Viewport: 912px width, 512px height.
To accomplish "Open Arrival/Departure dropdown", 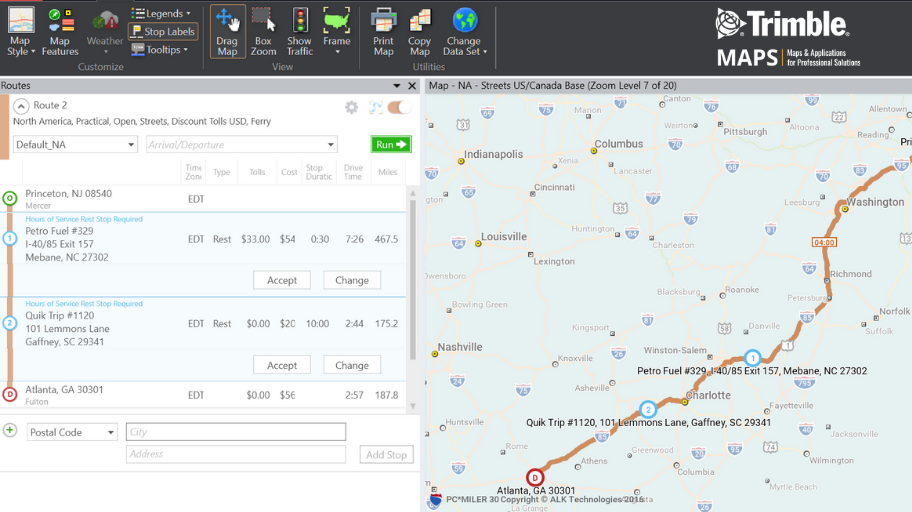I will (241, 144).
